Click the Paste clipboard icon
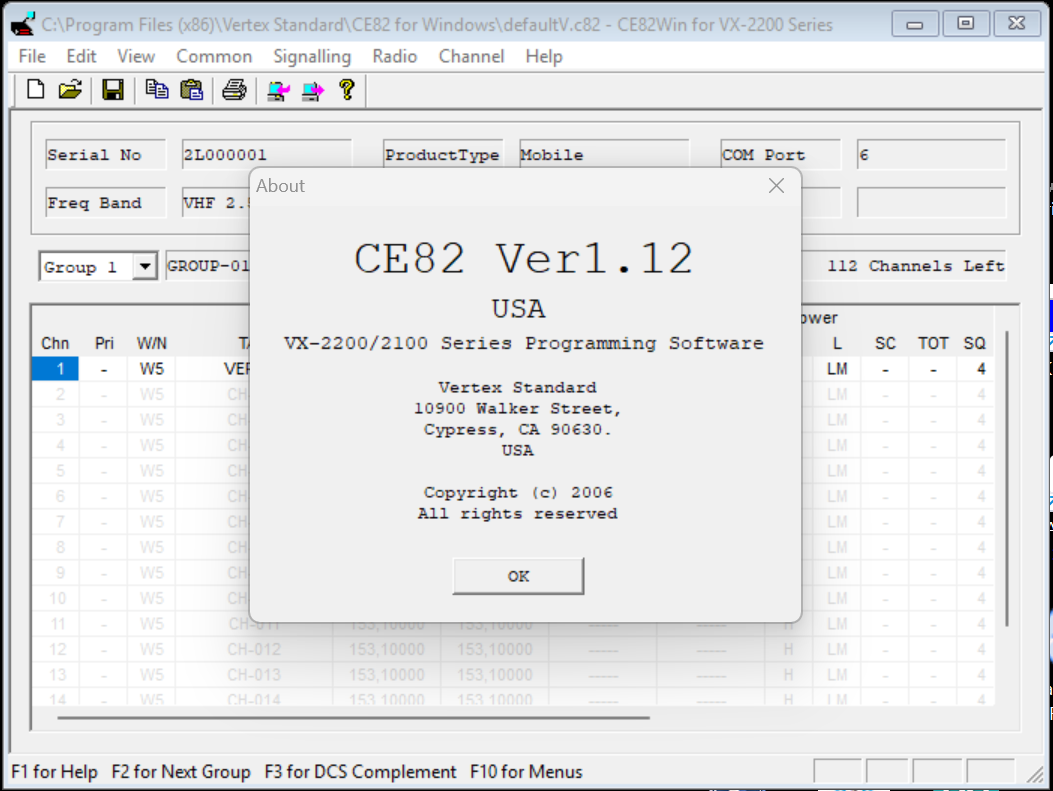The image size is (1053, 791). pyautogui.click(x=191, y=90)
